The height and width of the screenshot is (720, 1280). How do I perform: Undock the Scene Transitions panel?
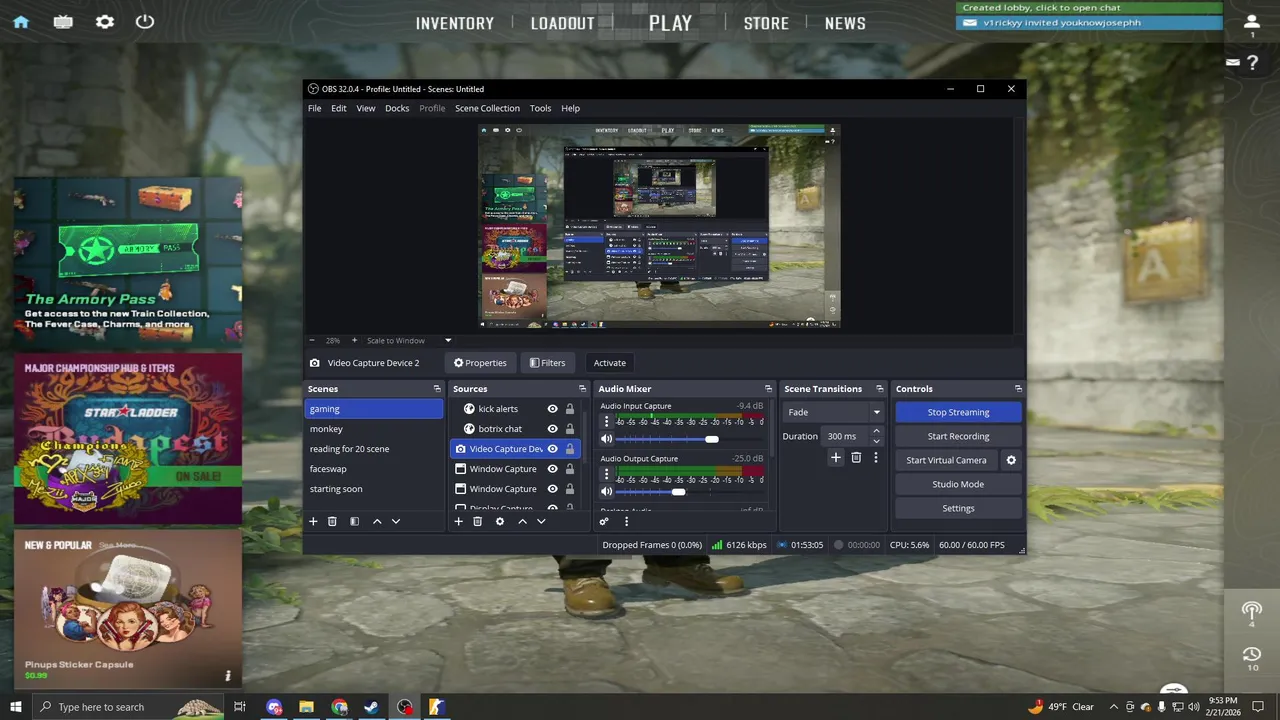tap(880, 389)
